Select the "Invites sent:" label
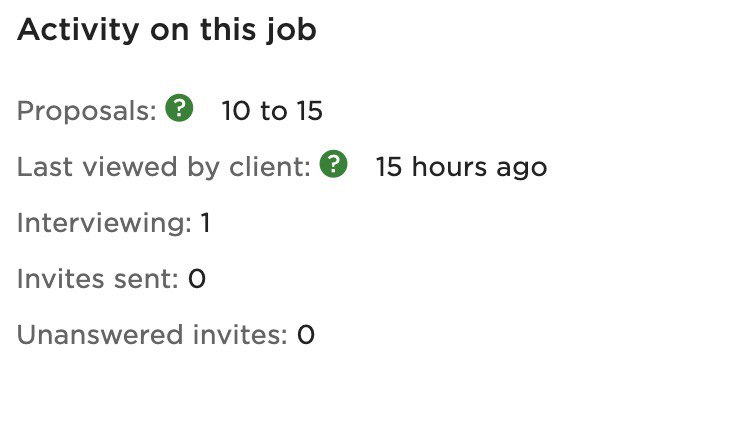Viewport: 730px width, 422px height. 97,278
